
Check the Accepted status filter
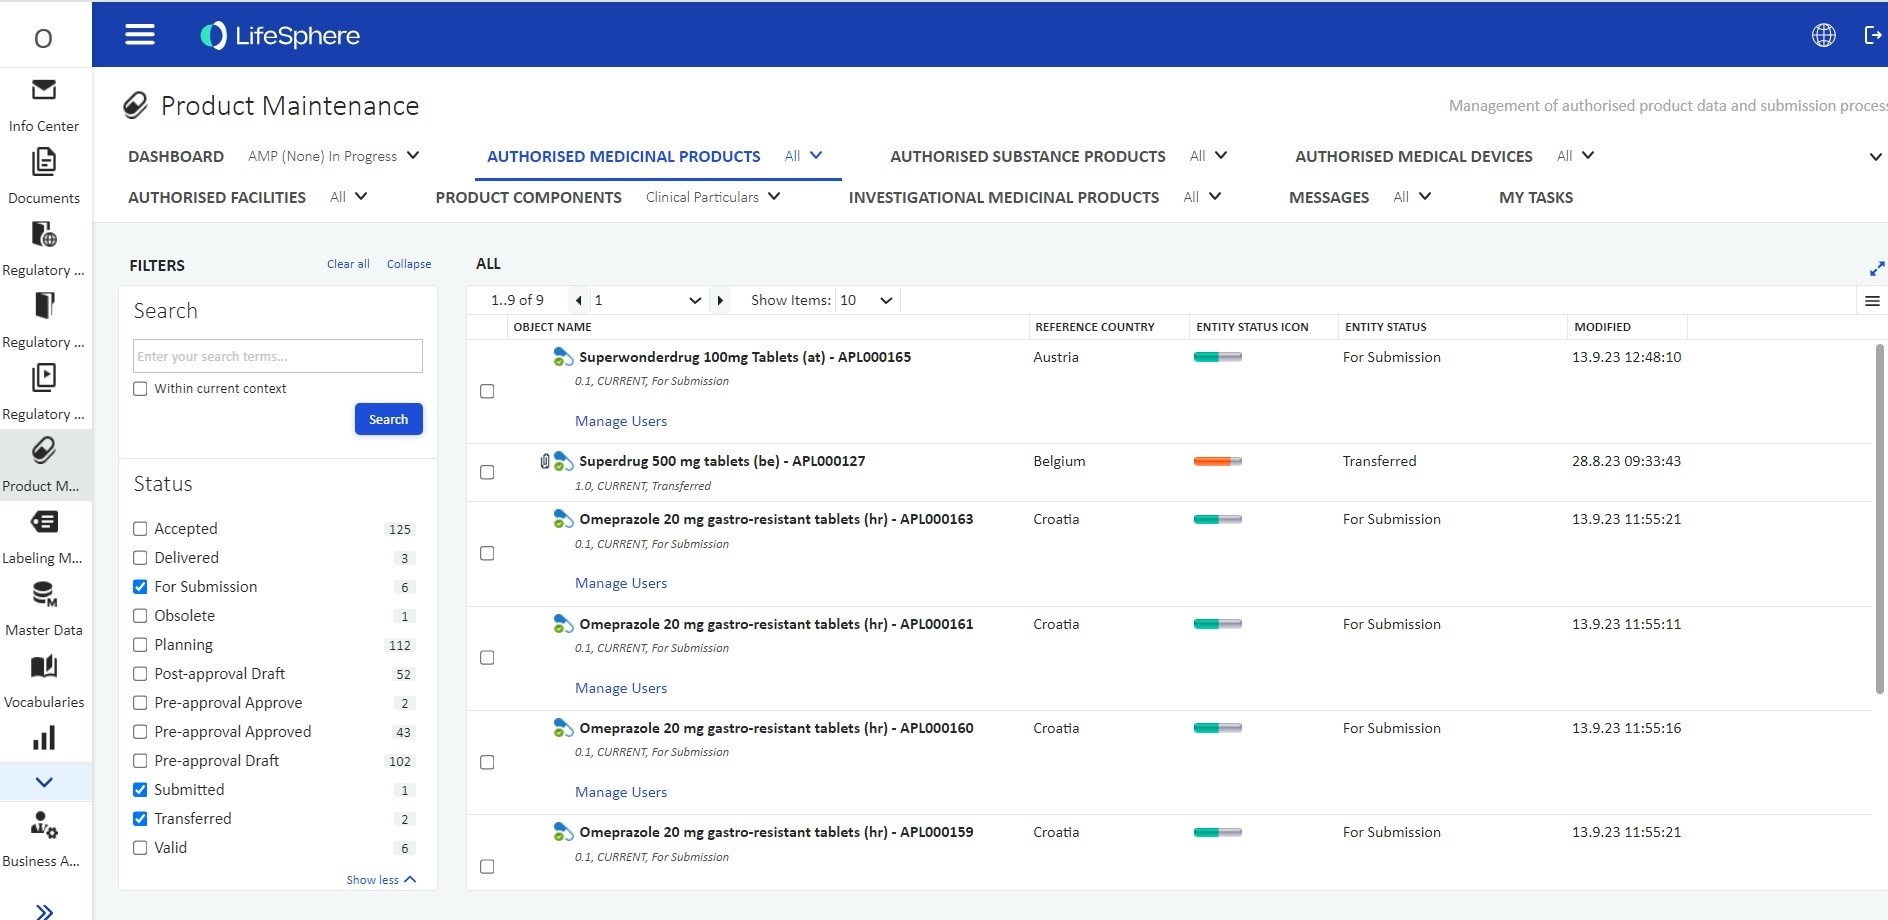coord(140,529)
